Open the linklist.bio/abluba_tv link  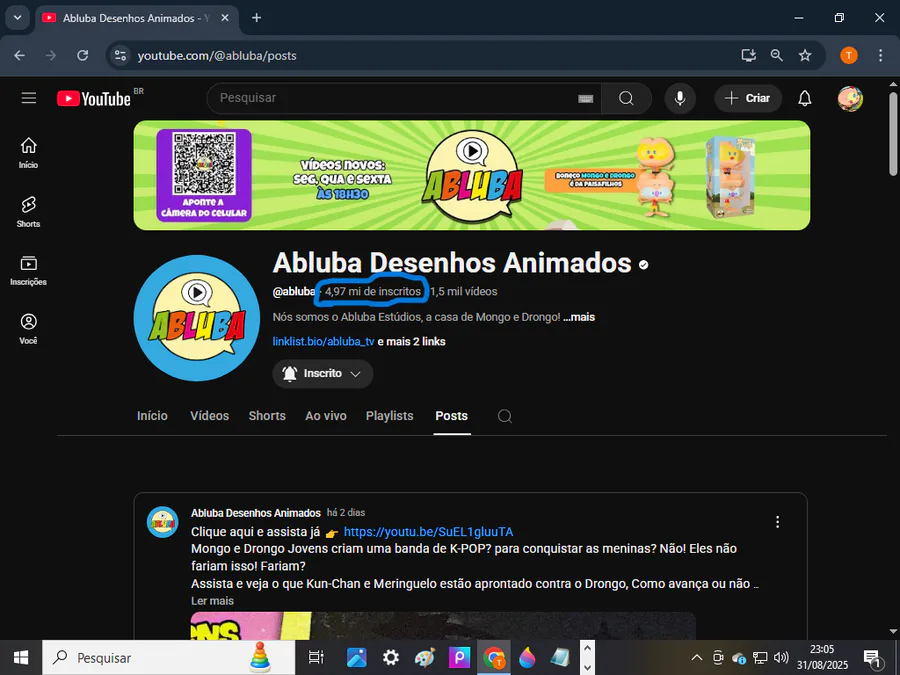[323, 342]
